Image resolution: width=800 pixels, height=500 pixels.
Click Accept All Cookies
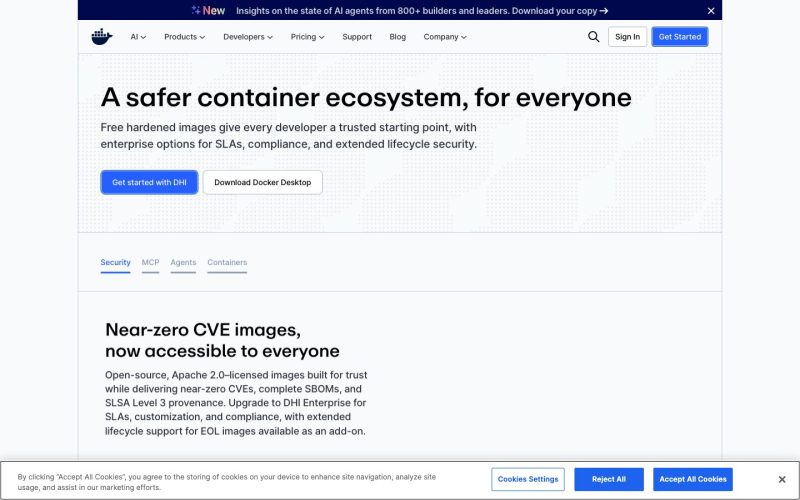[693, 480]
